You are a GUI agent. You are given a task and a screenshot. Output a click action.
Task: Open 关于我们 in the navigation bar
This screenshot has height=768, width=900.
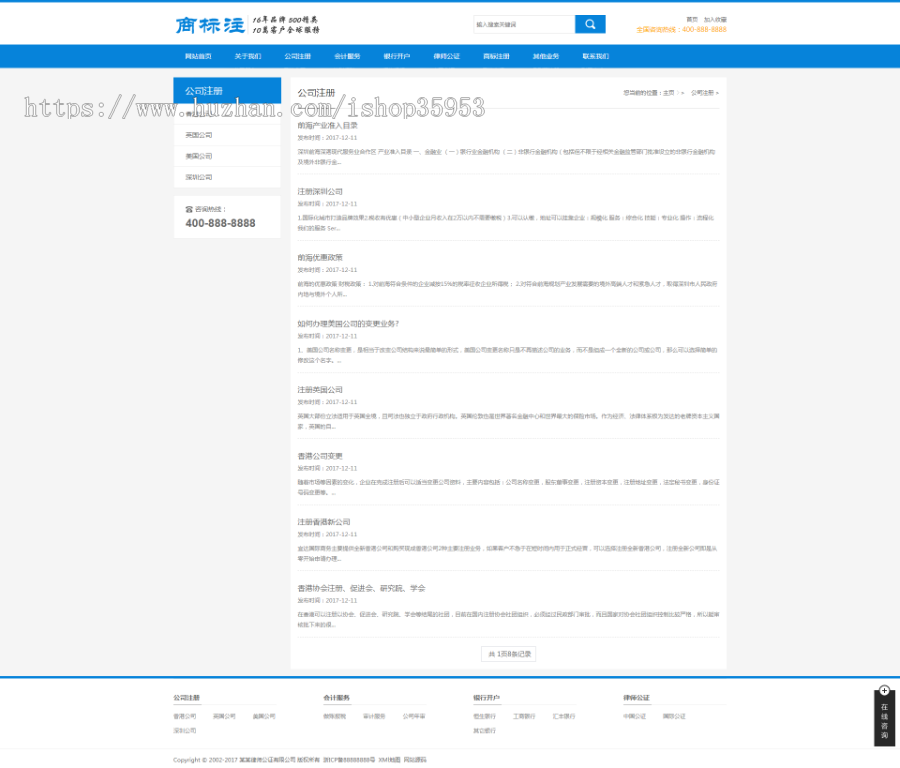point(248,57)
